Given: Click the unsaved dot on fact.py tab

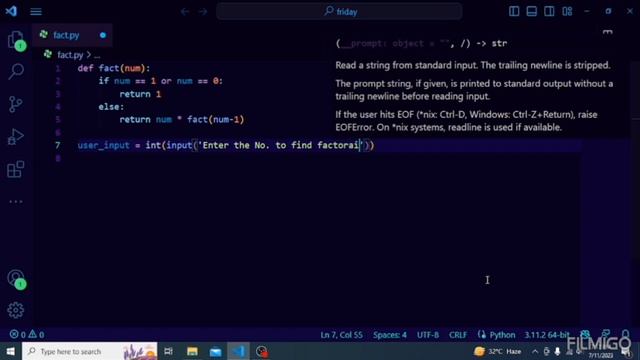Looking at the screenshot, I should [103, 35].
